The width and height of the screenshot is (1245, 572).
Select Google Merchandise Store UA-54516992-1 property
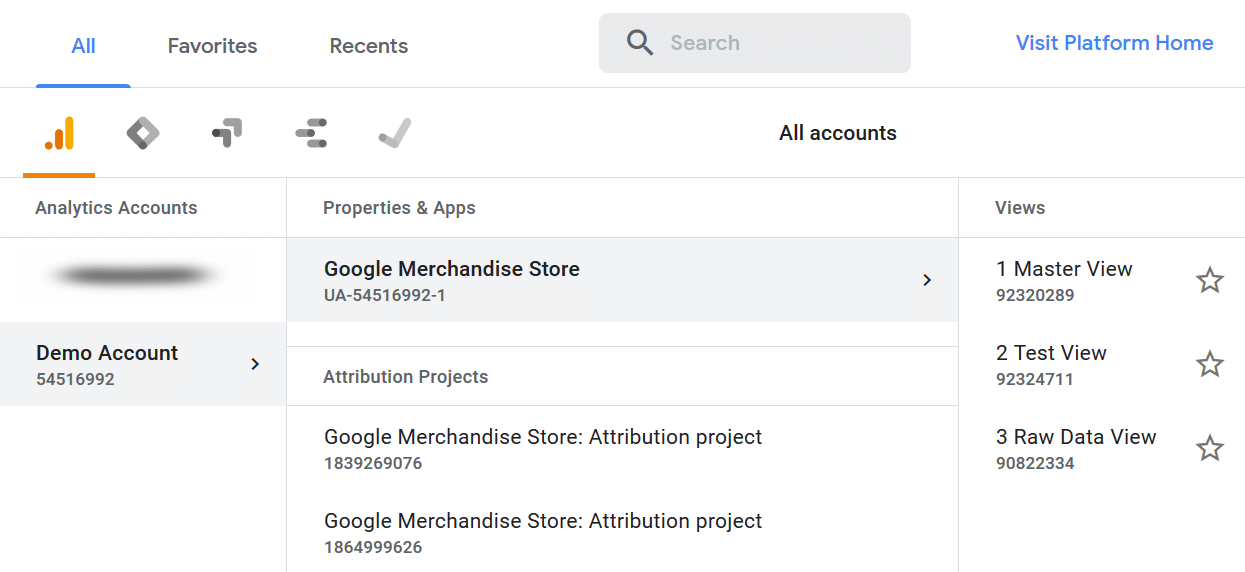[622, 280]
